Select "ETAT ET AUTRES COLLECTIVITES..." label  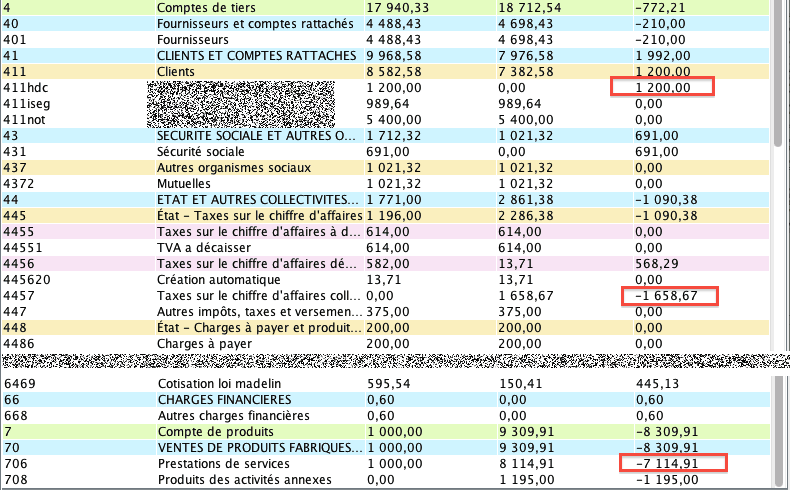click(257, 199)
